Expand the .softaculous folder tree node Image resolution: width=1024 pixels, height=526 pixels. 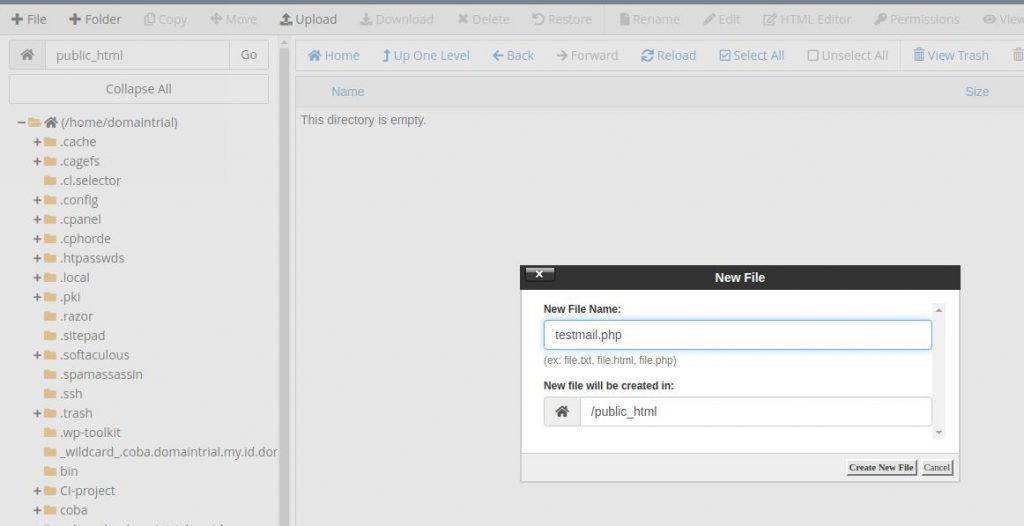point(37,355)
